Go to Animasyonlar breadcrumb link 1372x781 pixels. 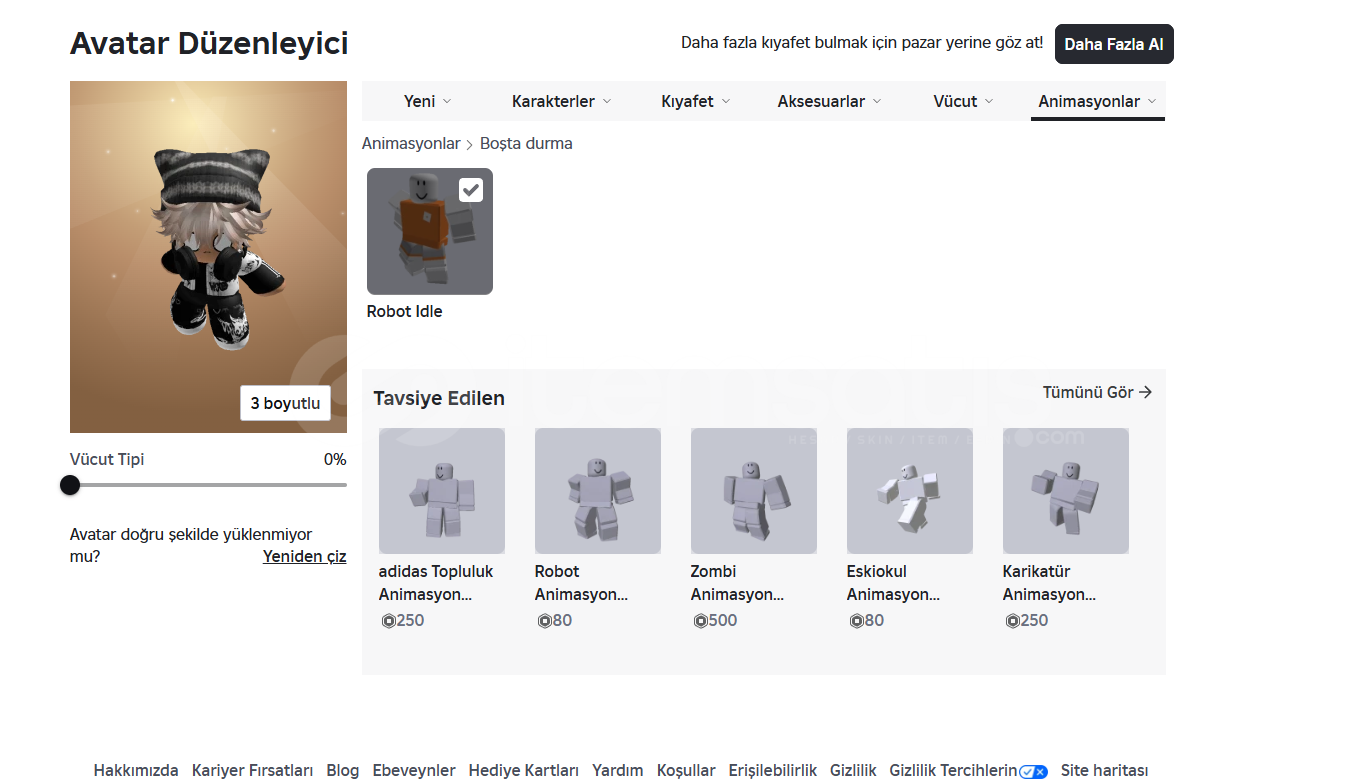(411, 143)
